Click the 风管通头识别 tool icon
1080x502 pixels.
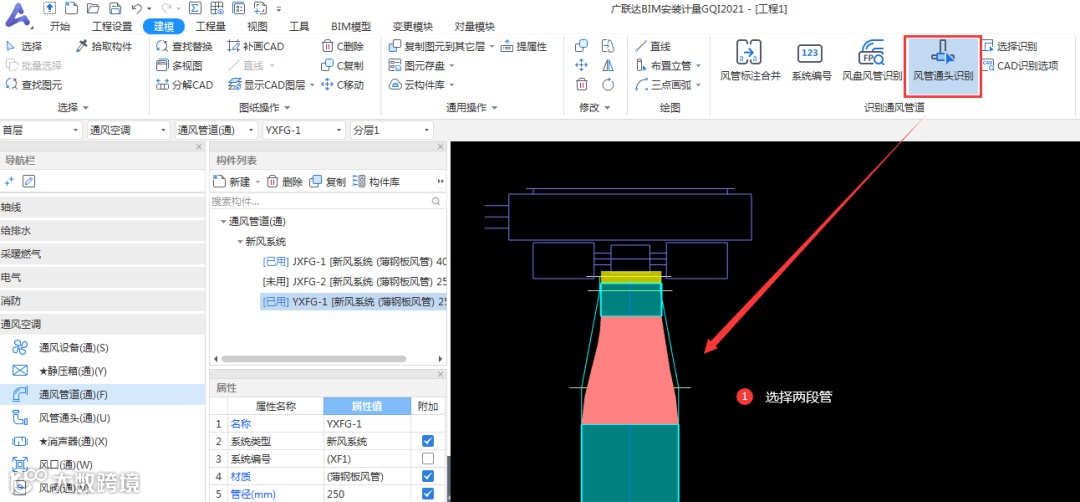(x=943, y=53)
